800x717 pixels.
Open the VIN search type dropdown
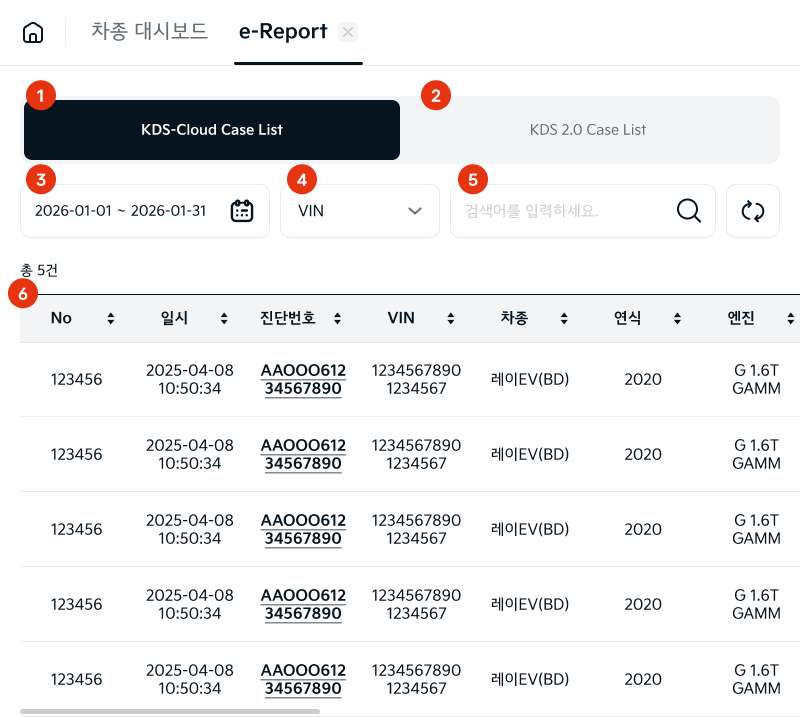click(360, 211)
